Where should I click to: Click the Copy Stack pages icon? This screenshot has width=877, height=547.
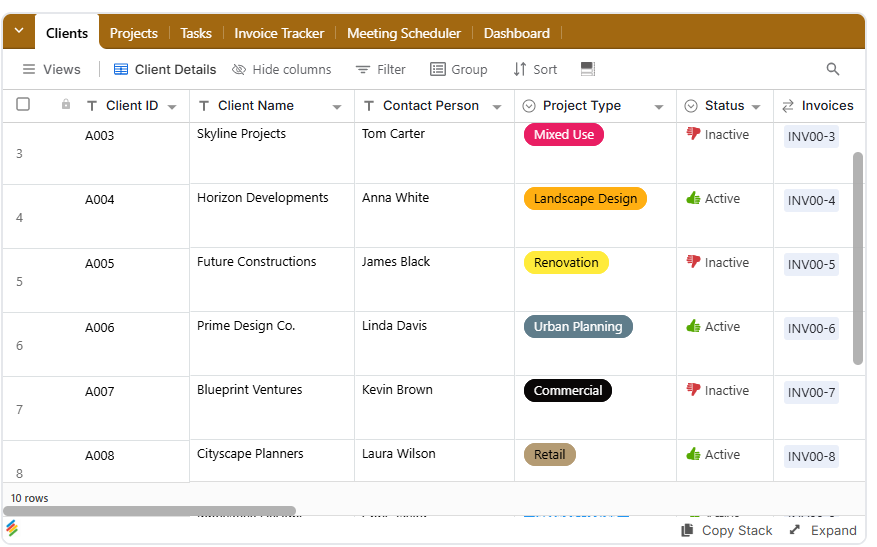click(687, 530)
